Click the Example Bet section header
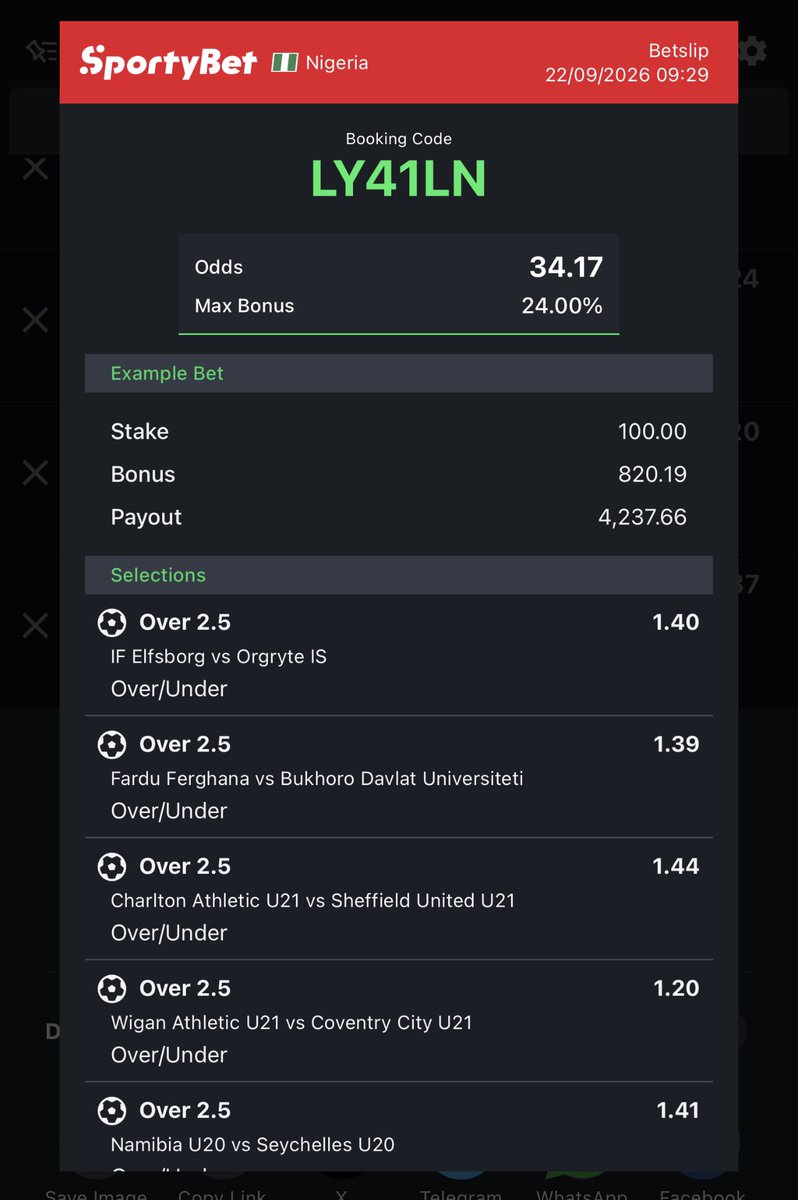Viewport: 798px width, 1200px height. click(x=398, y=373)
